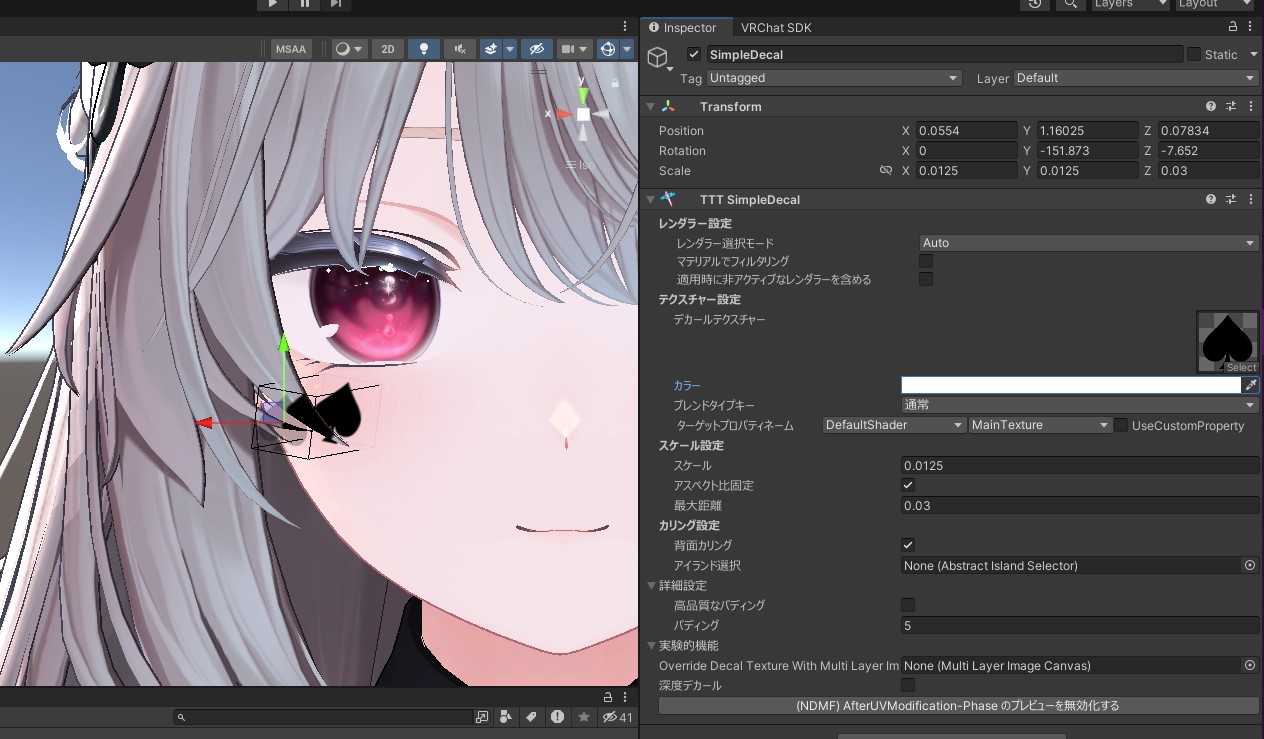
Task: Uncheck 背面カリング in カリング設定
Action: point(907,545)
